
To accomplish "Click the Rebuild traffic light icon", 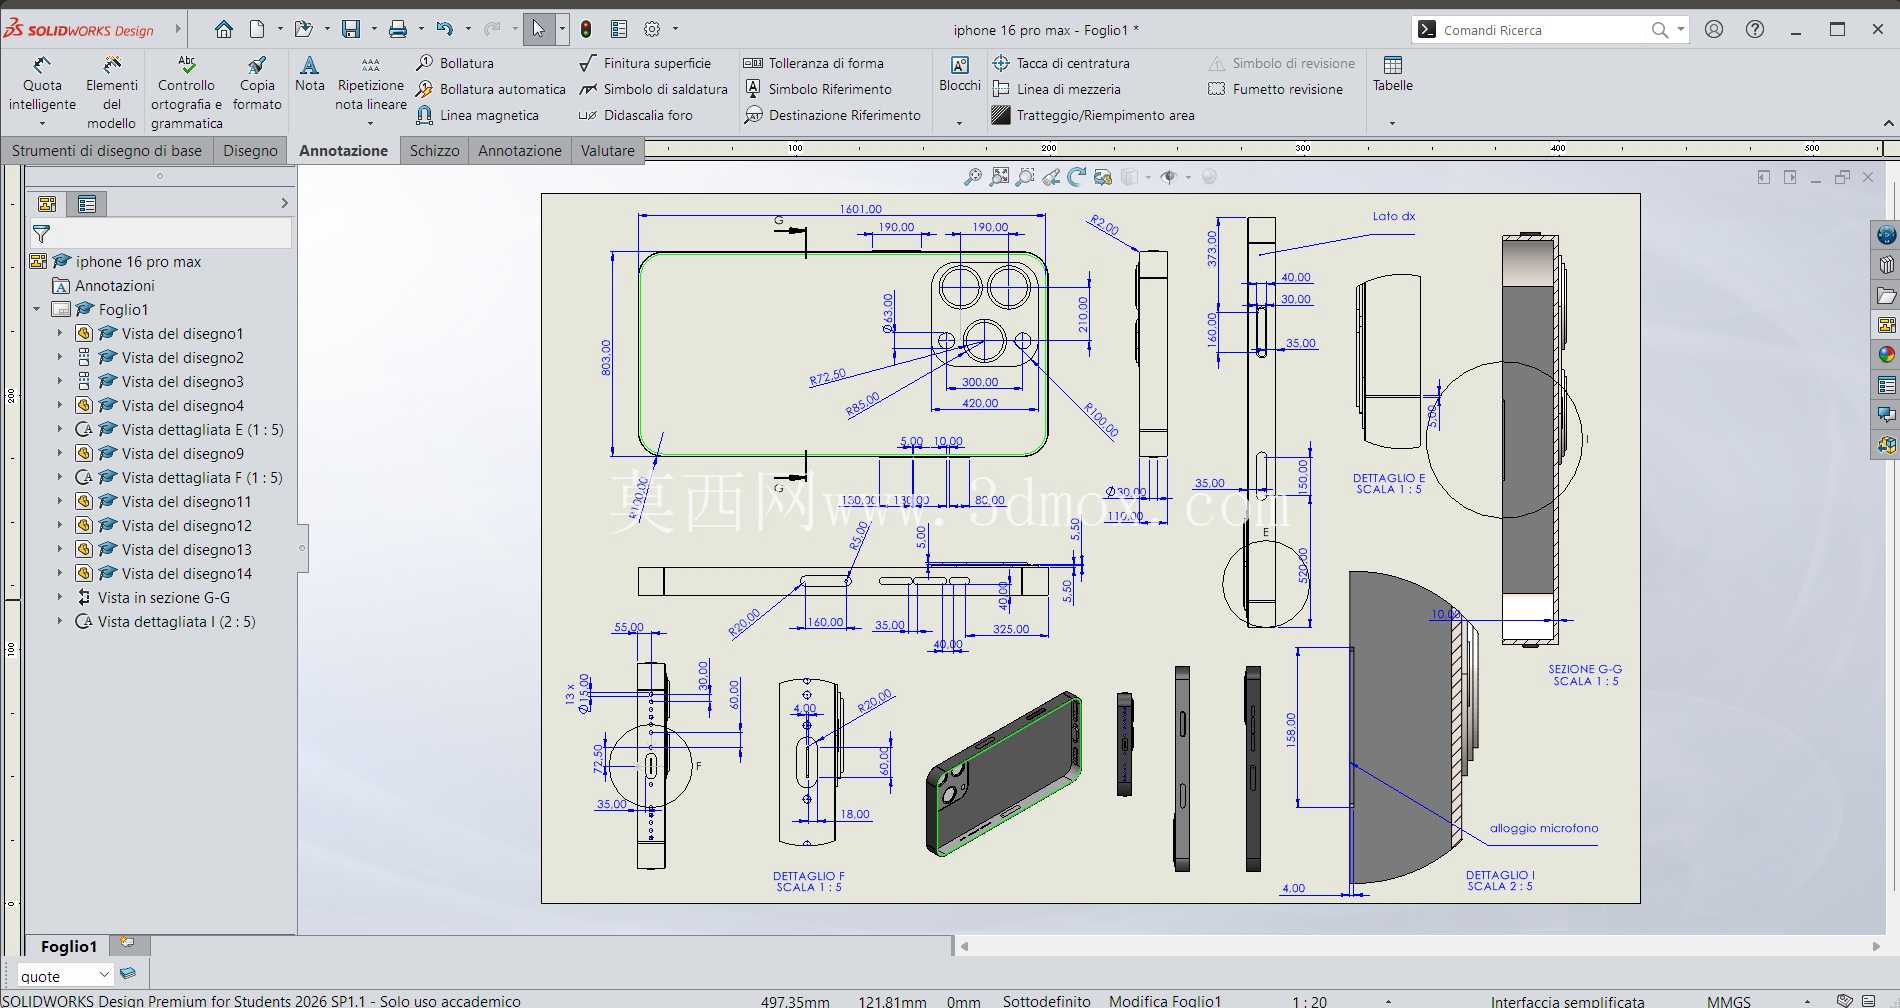I will tap(586, 29).
